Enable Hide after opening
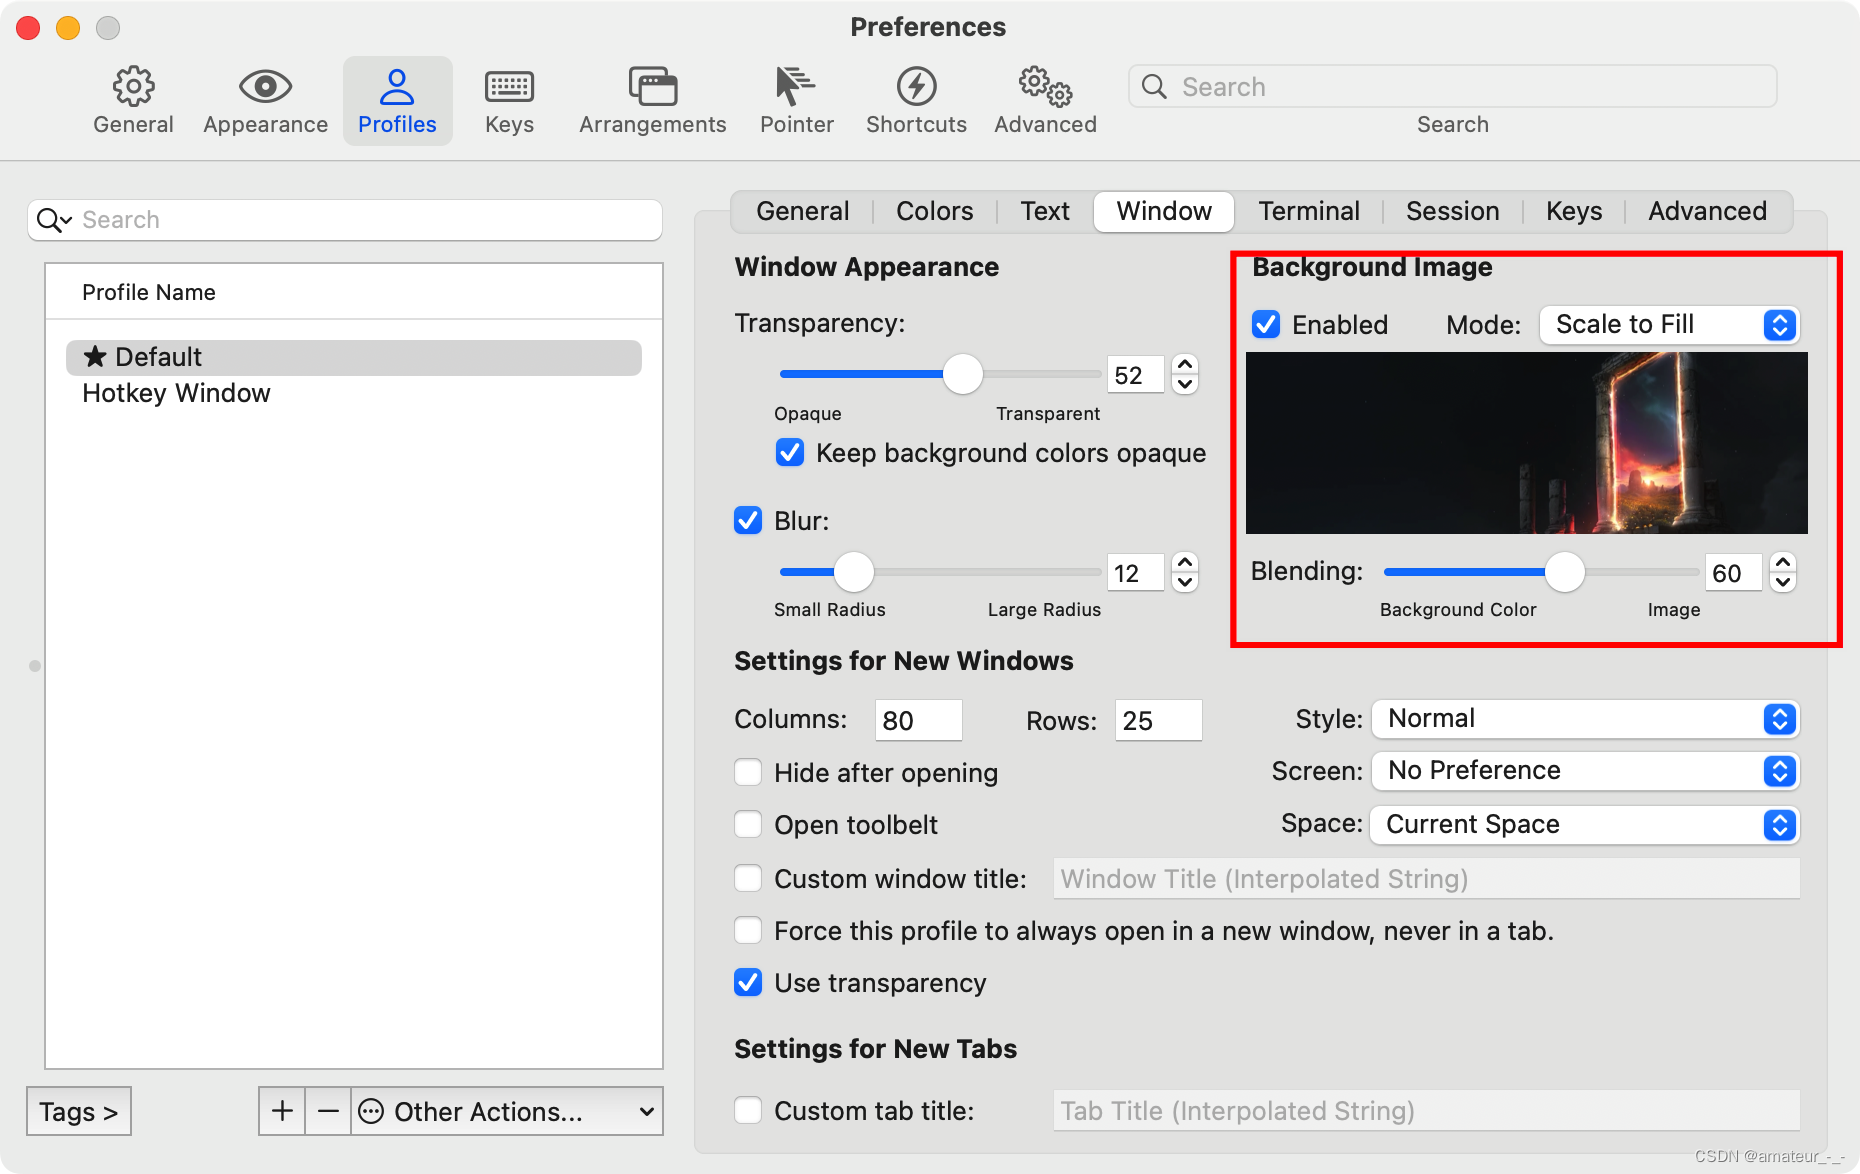The image size is (1860, 1174). pyautogui.click(x=748, y=773)
